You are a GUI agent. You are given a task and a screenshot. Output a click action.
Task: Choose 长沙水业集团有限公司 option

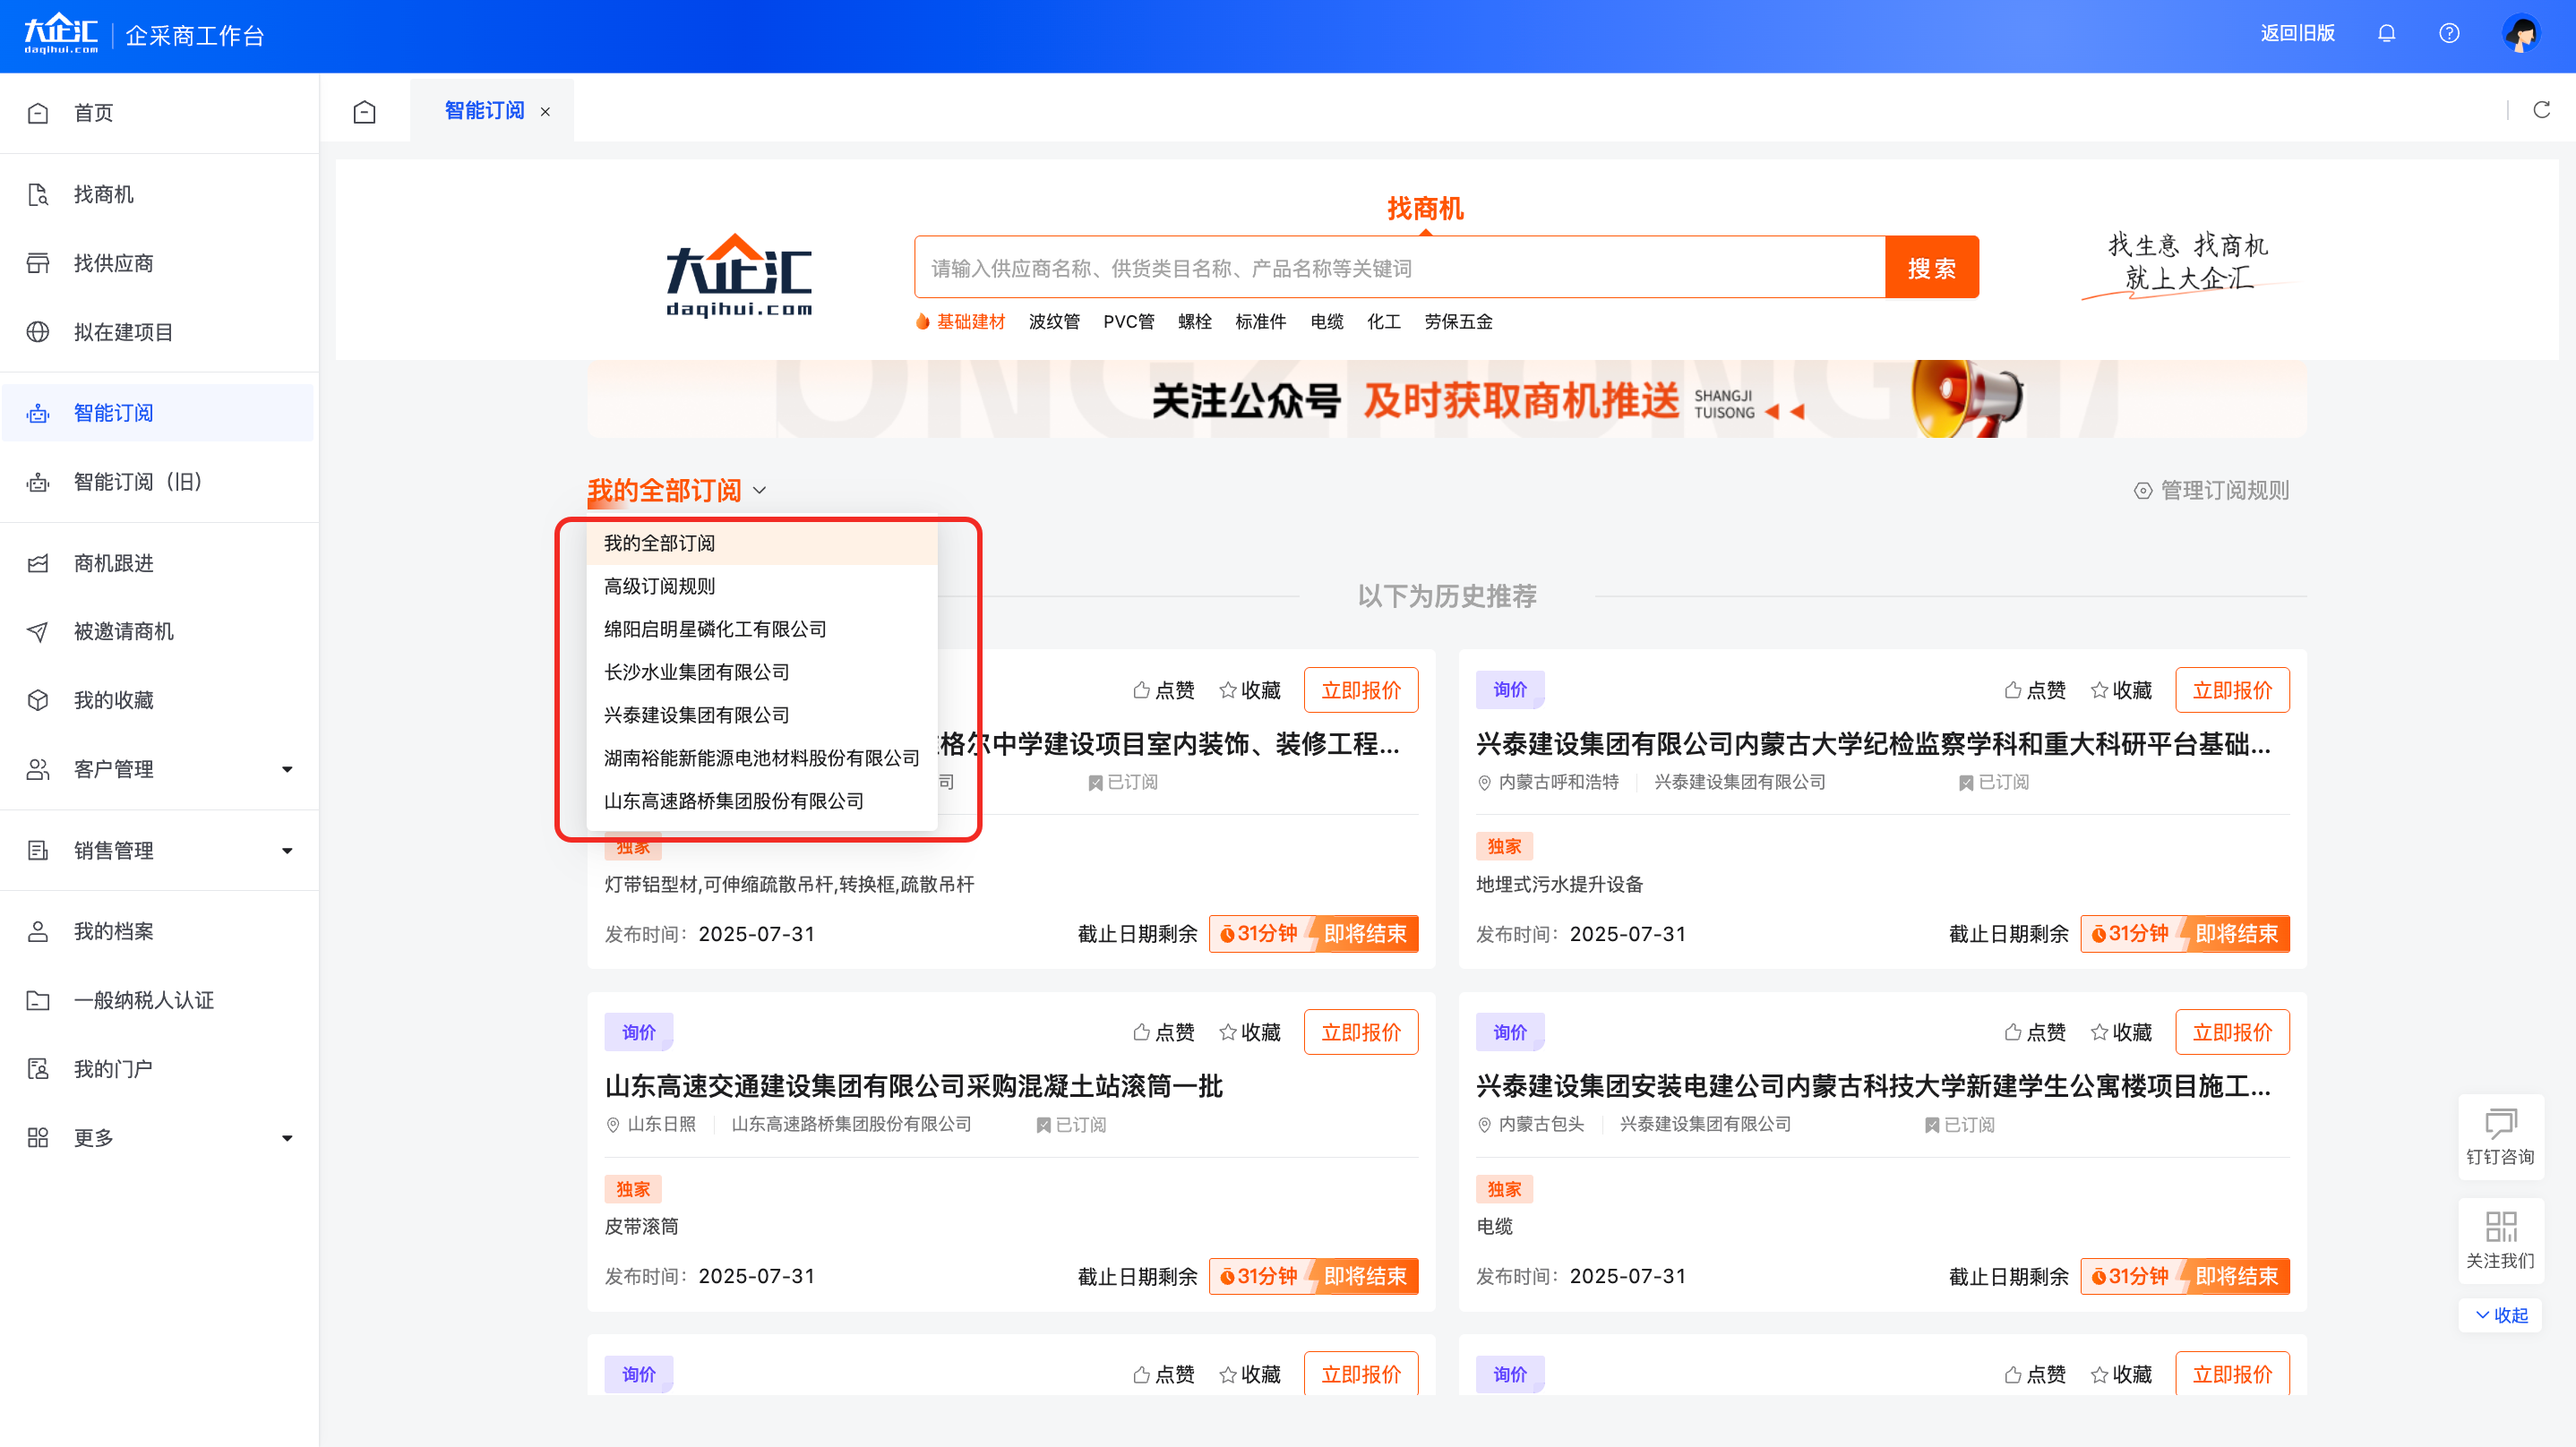(762, 672)
